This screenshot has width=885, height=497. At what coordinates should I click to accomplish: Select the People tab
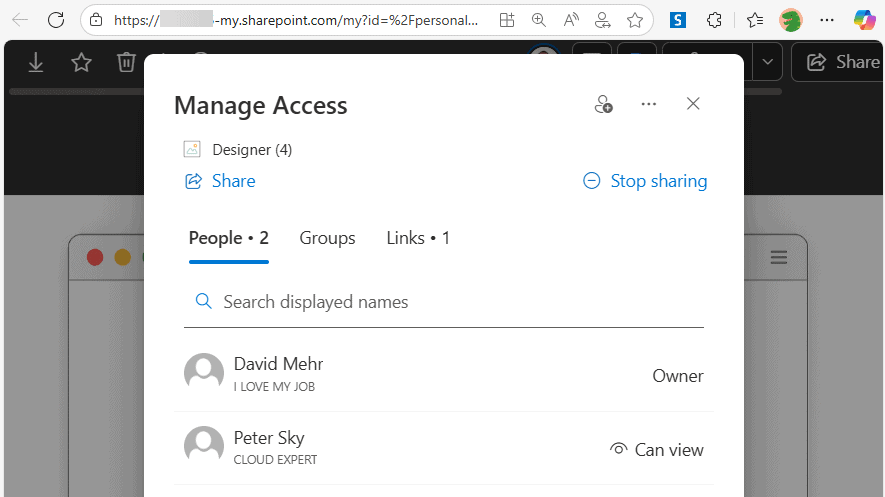(x=228, y=238)
